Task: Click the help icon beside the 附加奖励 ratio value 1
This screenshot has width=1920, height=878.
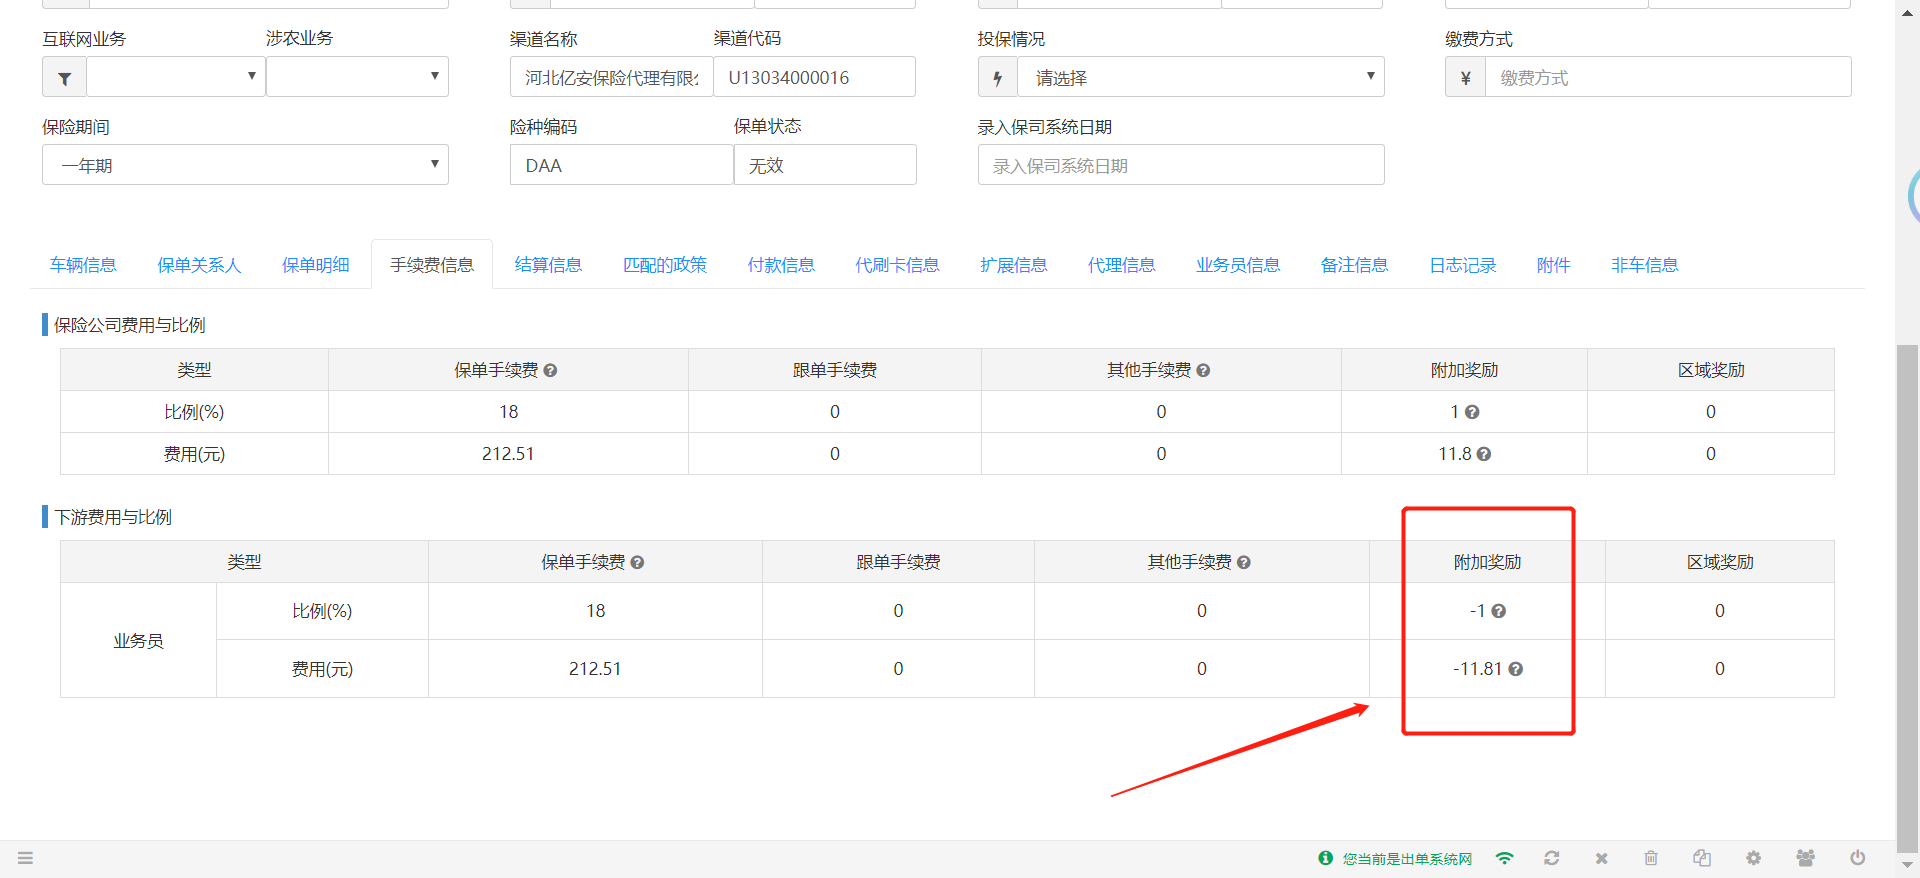Action: tap(1472, 412)
